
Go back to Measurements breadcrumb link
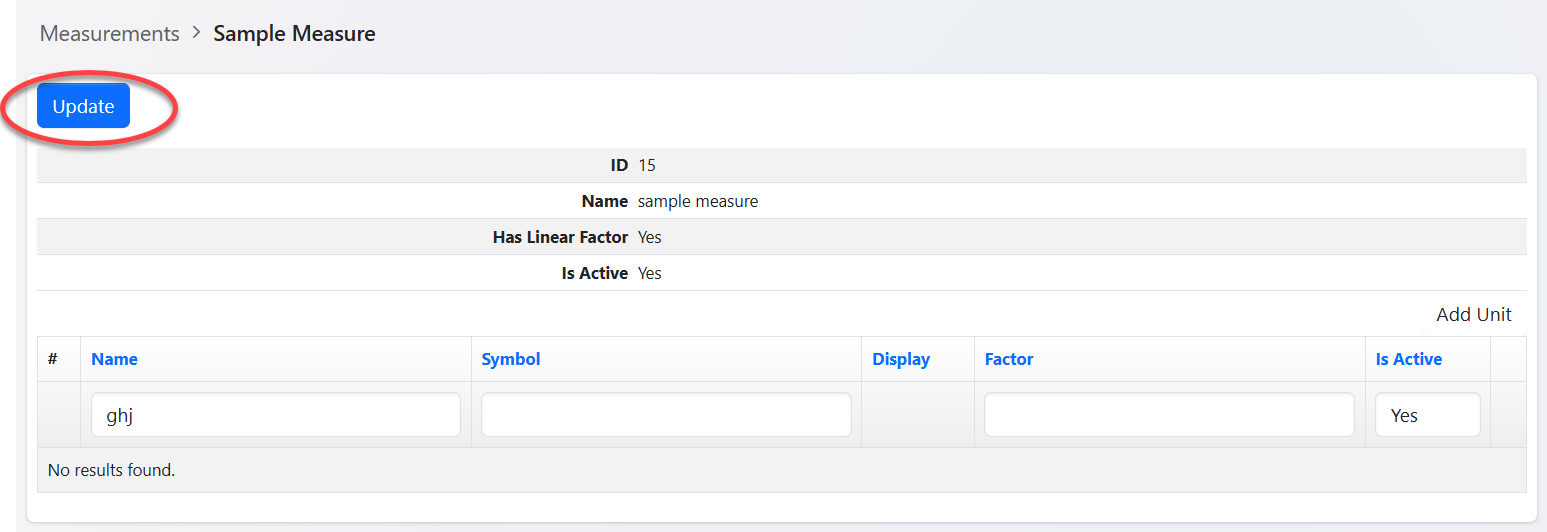[x=109, y=33]
